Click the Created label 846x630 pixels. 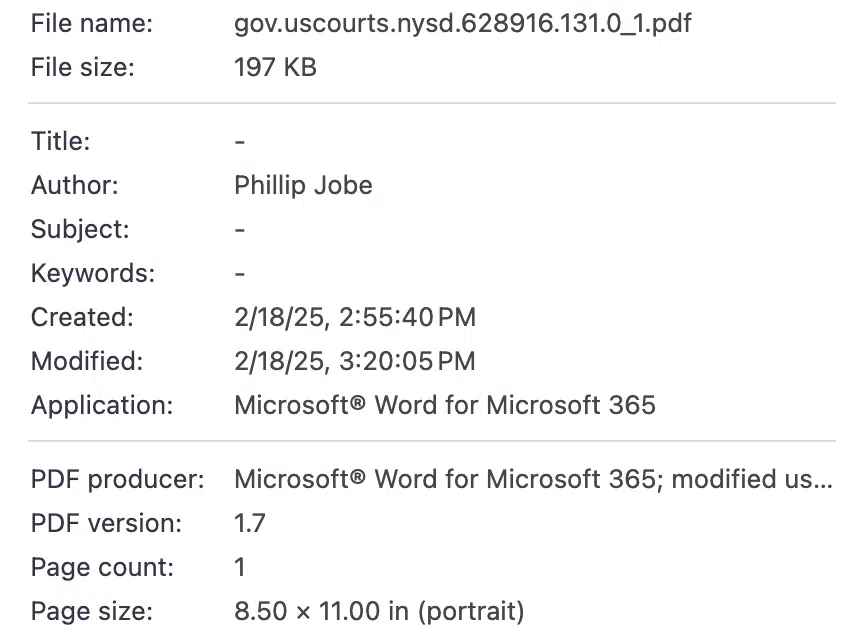coord(82,317)
